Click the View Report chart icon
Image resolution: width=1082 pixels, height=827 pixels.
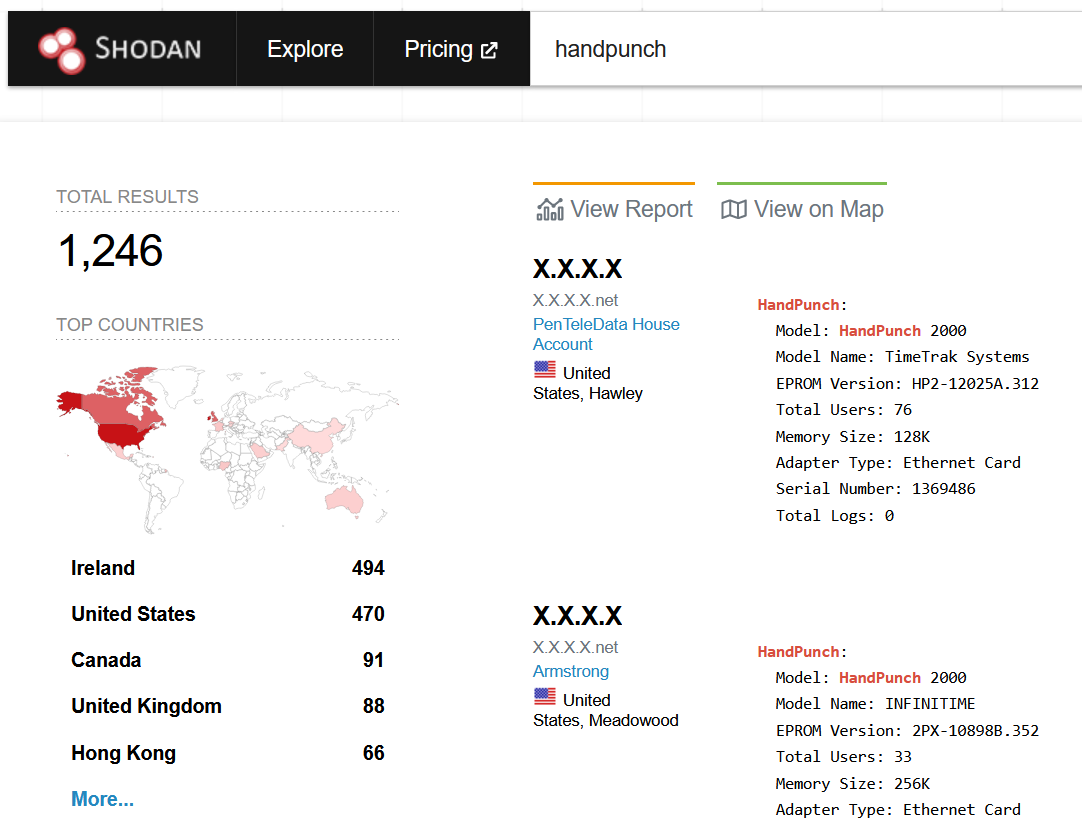coord(550,209)
